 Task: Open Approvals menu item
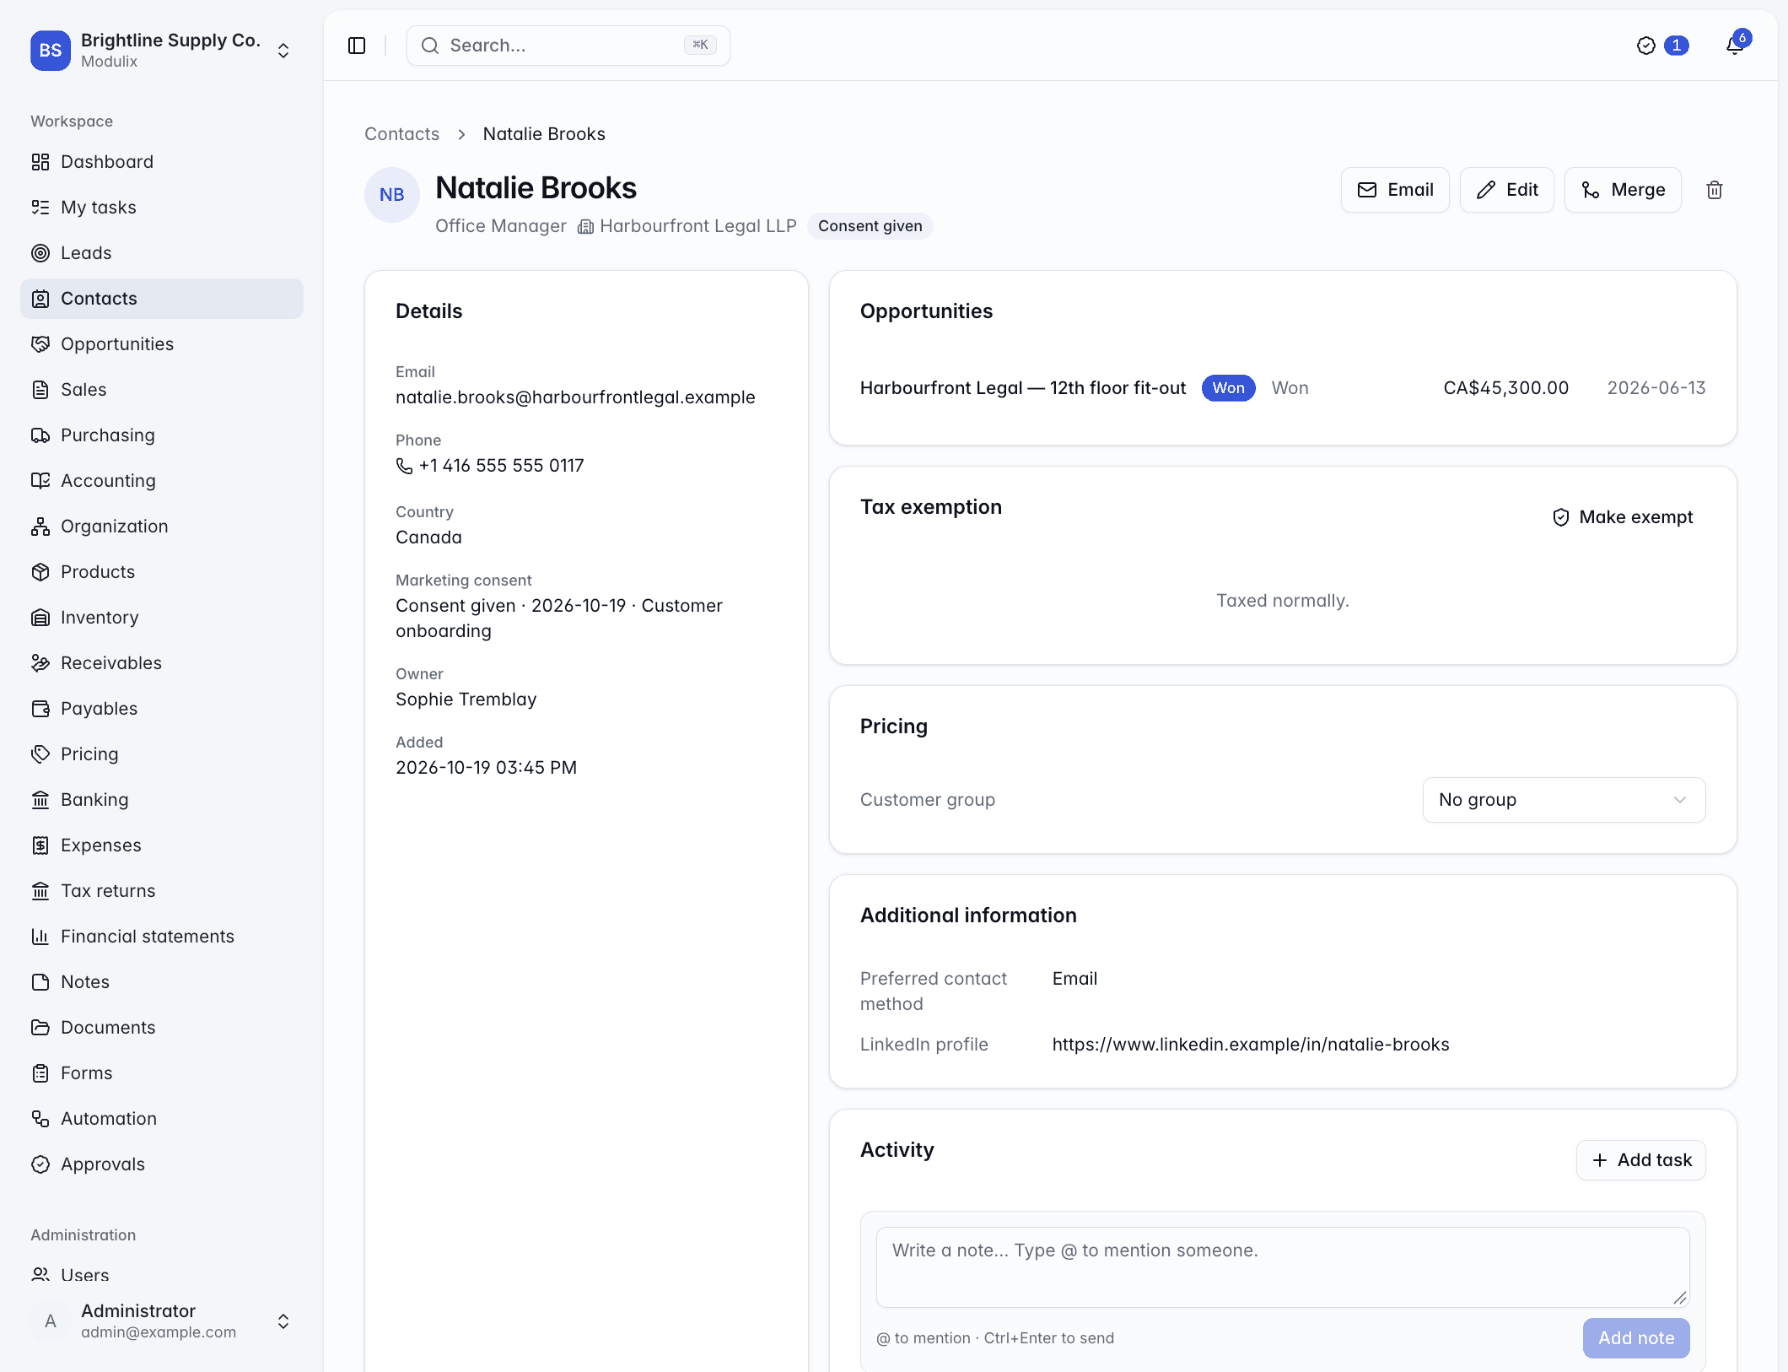coord(162,1164)
